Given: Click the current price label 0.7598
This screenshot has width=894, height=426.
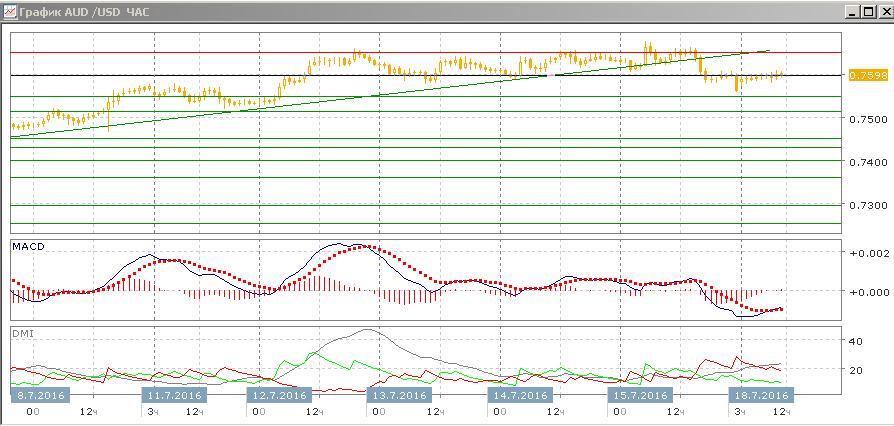Looking at the screenshot, I should coord(868,75).
